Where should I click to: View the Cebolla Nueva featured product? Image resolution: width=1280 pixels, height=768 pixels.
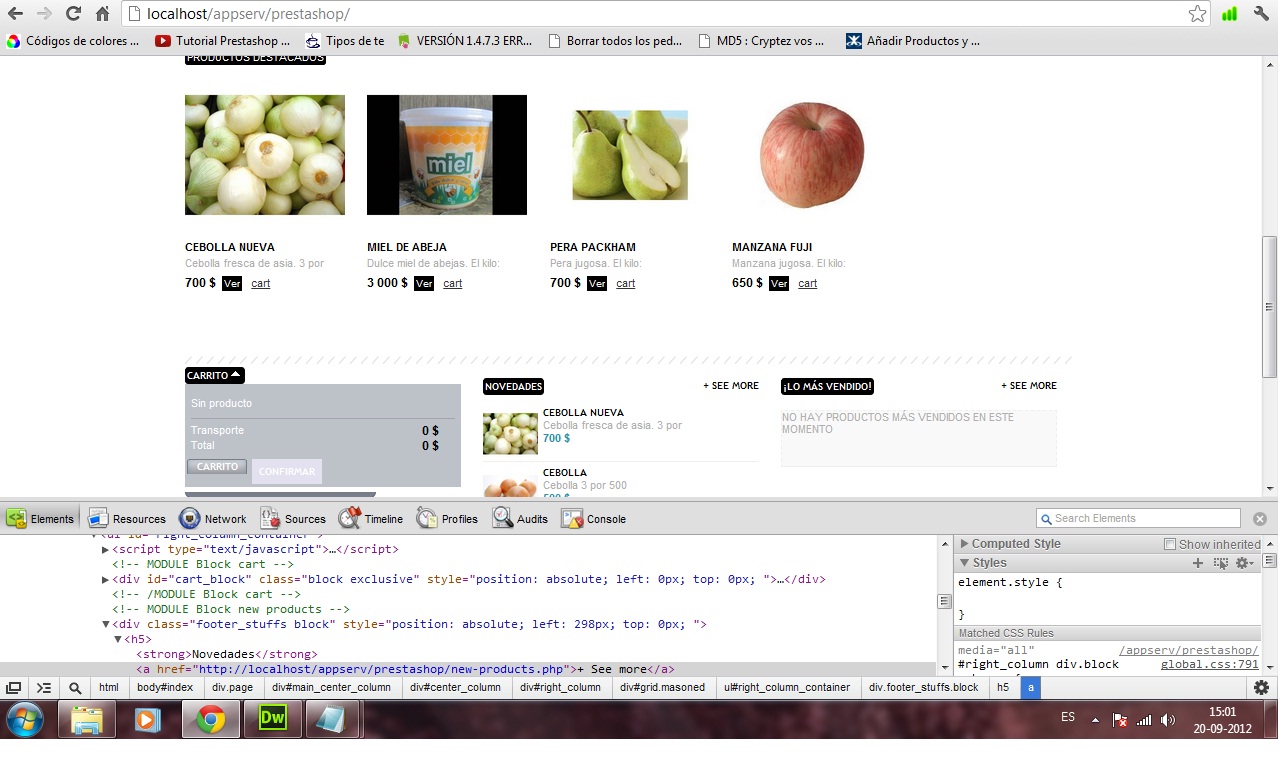[232, 283]
